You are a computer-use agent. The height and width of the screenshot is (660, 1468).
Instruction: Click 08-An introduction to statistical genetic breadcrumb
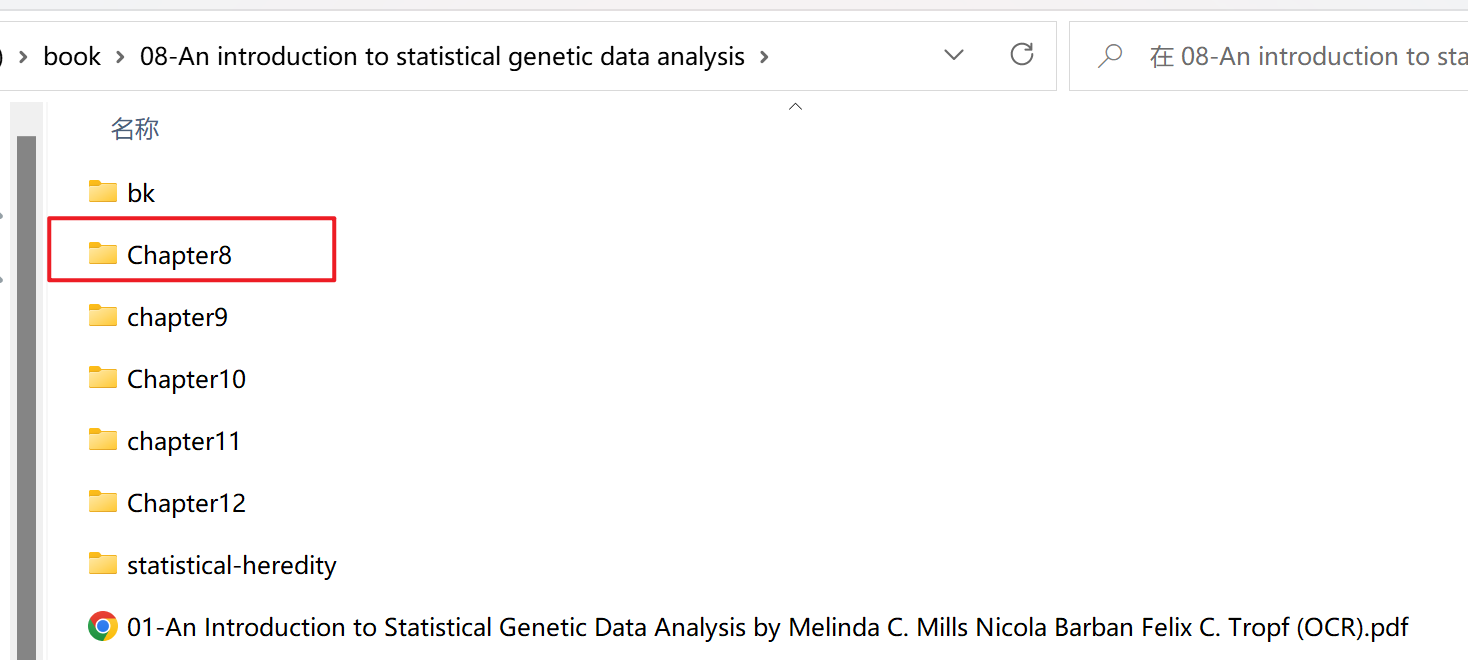(442, 57)
